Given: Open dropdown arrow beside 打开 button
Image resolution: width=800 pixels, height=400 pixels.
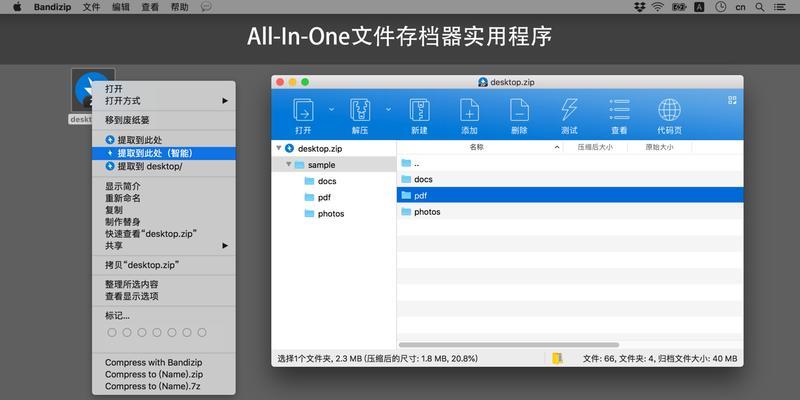Looking at the screenshot, I should coord(332,109).
